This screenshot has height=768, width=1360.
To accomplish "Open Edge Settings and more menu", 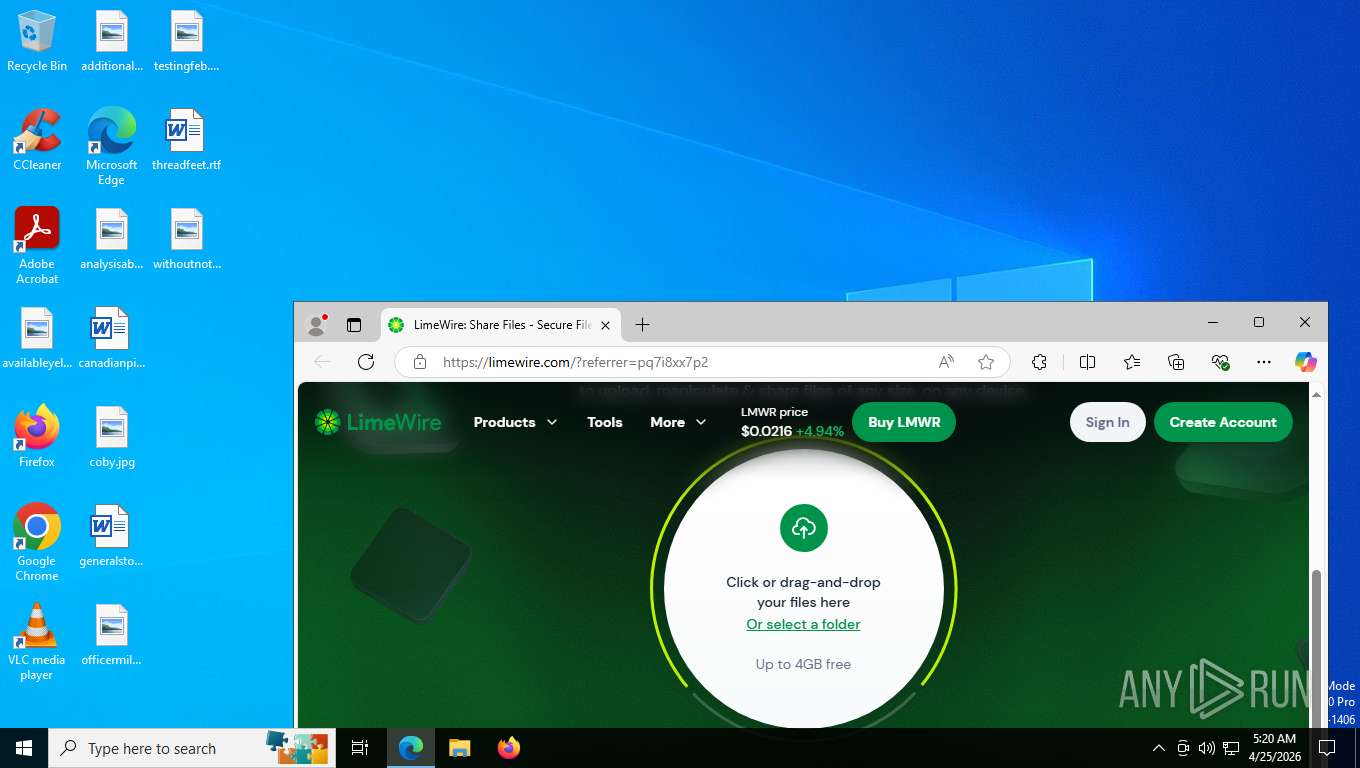I will (x=1264, y=362).
